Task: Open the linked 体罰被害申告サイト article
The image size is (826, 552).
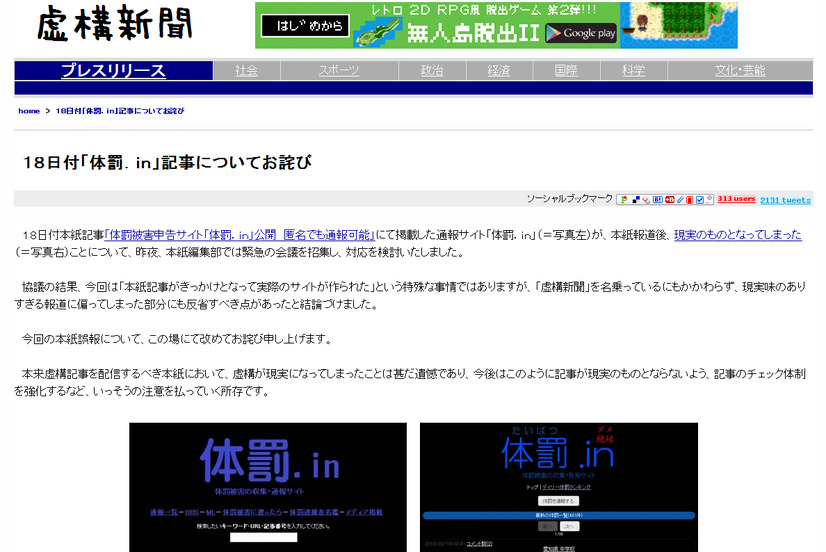Action: tap(240, 235)
